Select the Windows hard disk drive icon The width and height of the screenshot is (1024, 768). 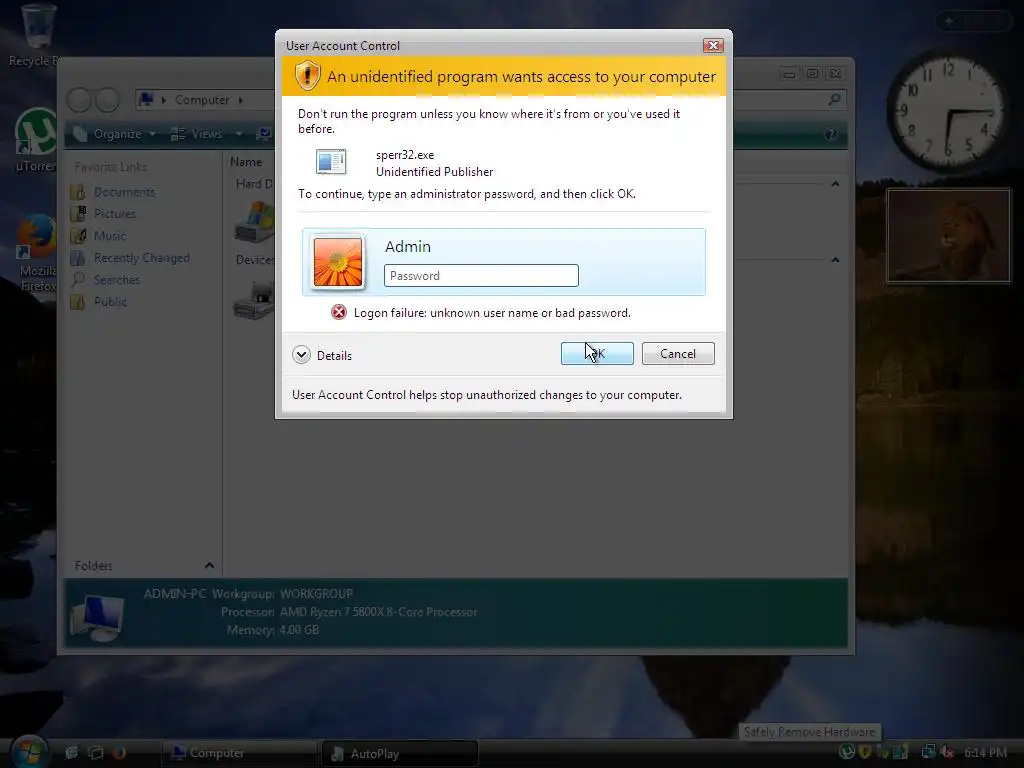(255, 221)
